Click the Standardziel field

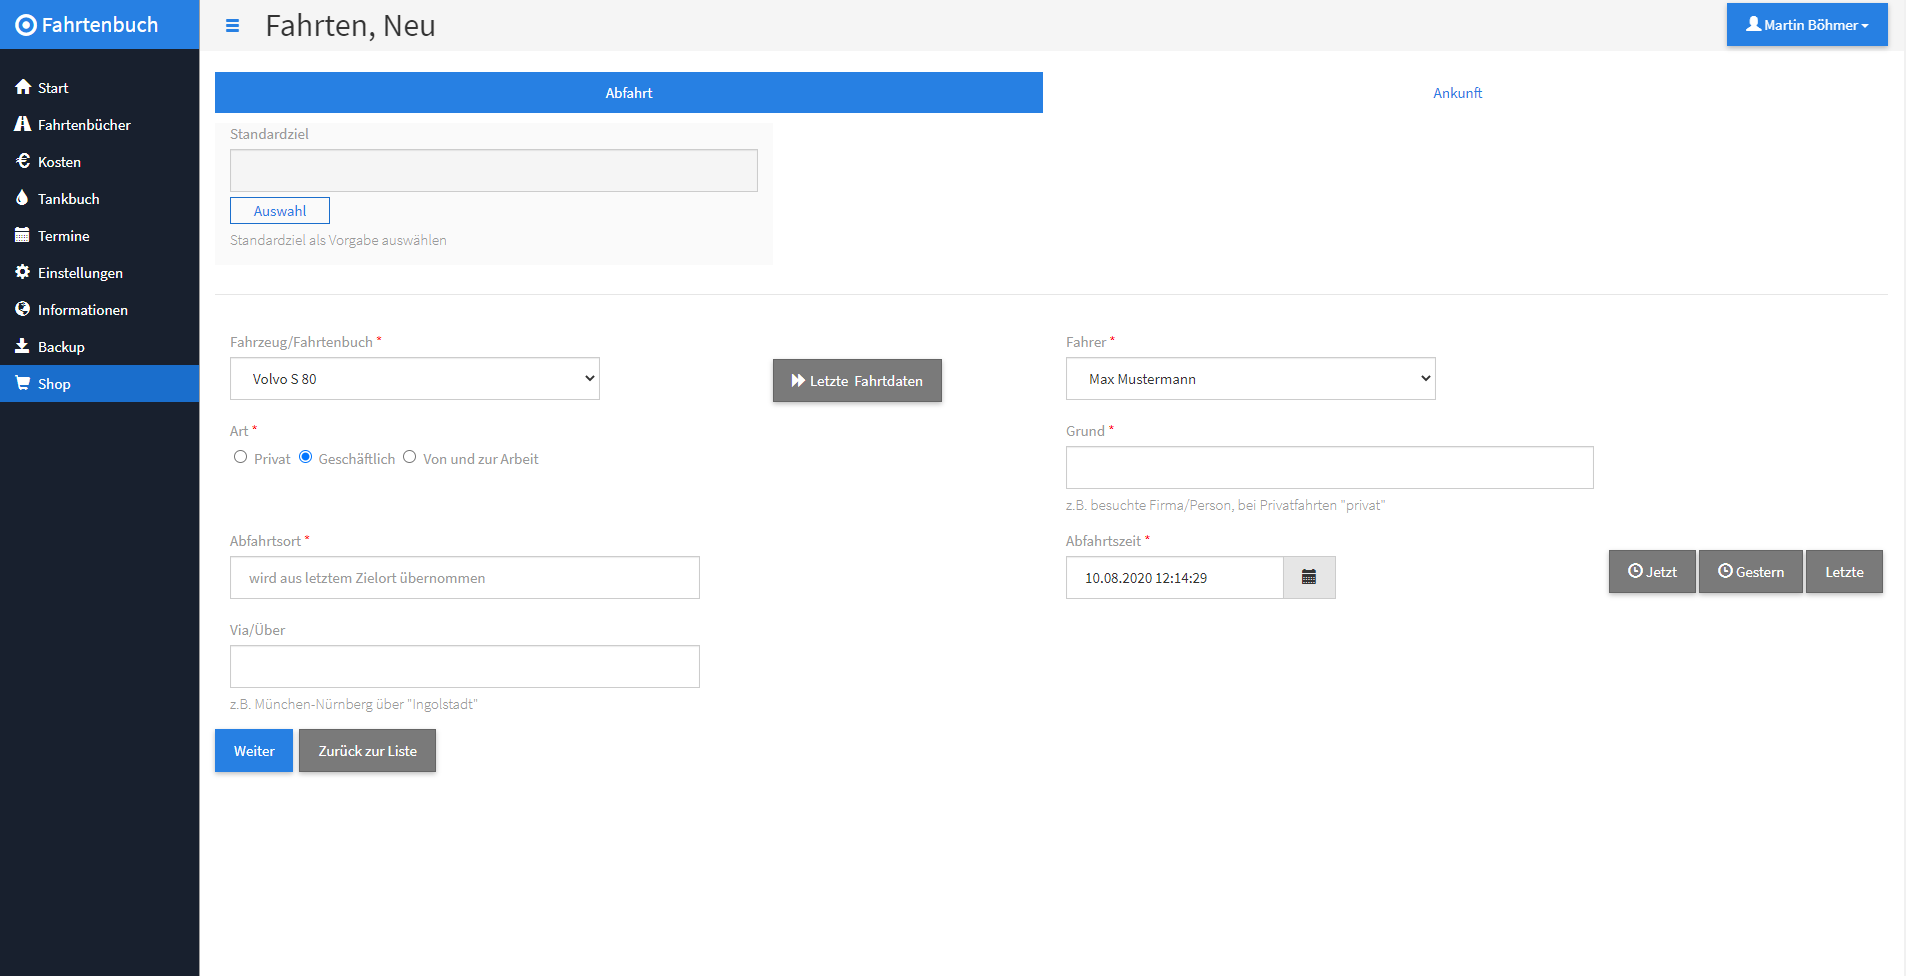tap(494, 171)
